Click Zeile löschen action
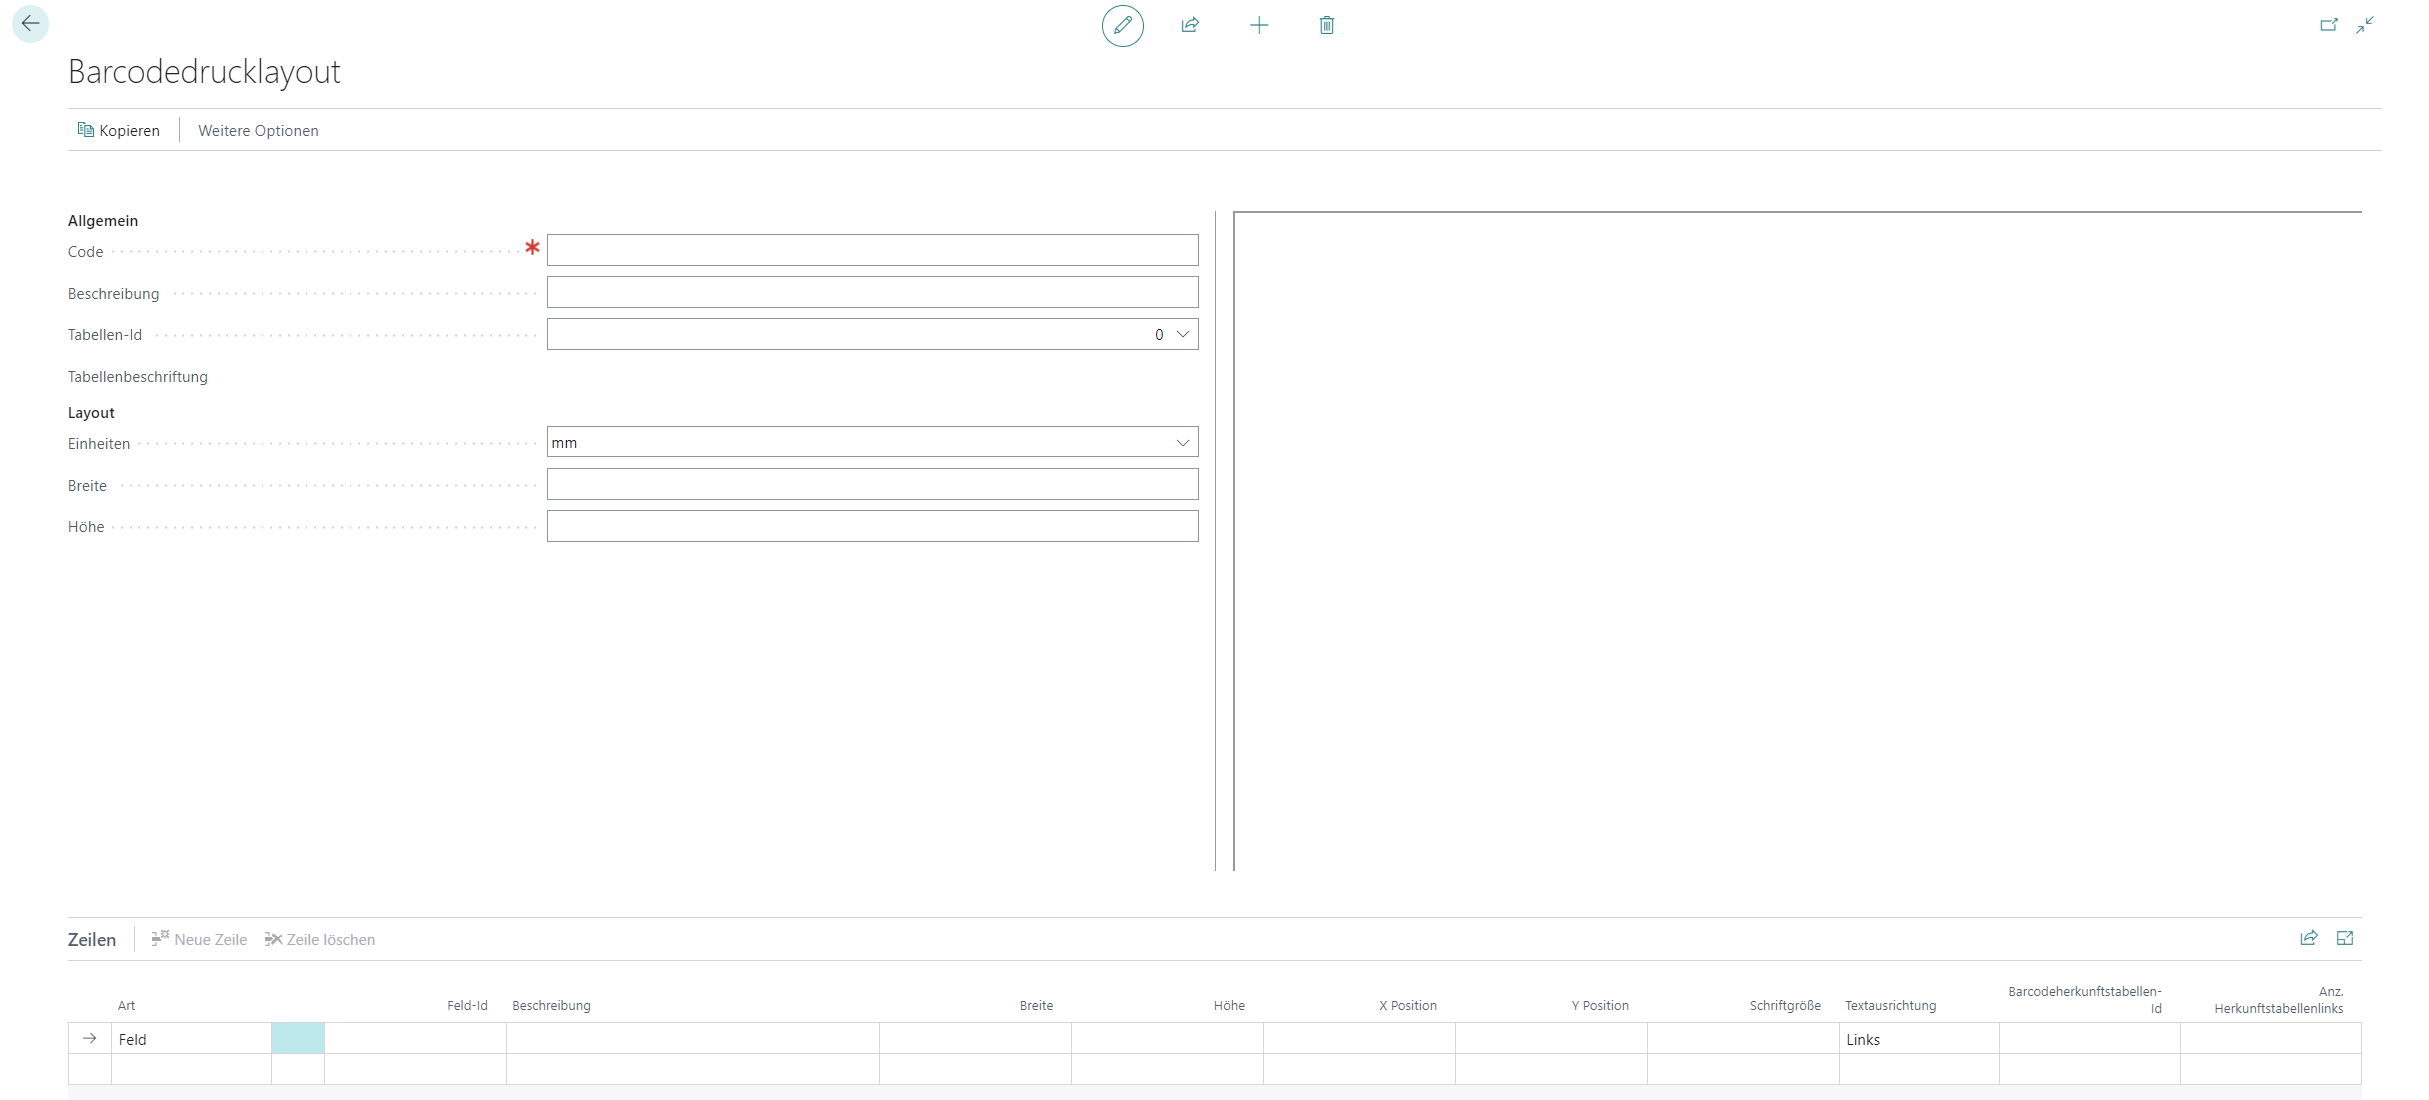2429x1100 pixels. [320, 939]
